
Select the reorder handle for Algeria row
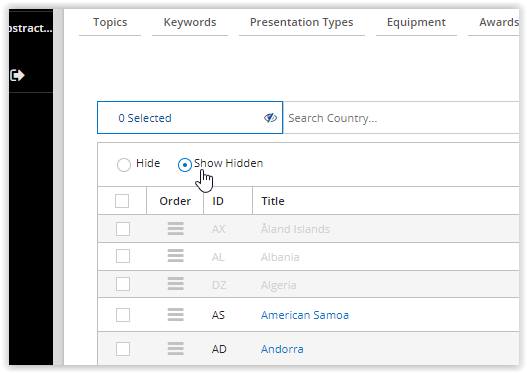click(175, 284)
